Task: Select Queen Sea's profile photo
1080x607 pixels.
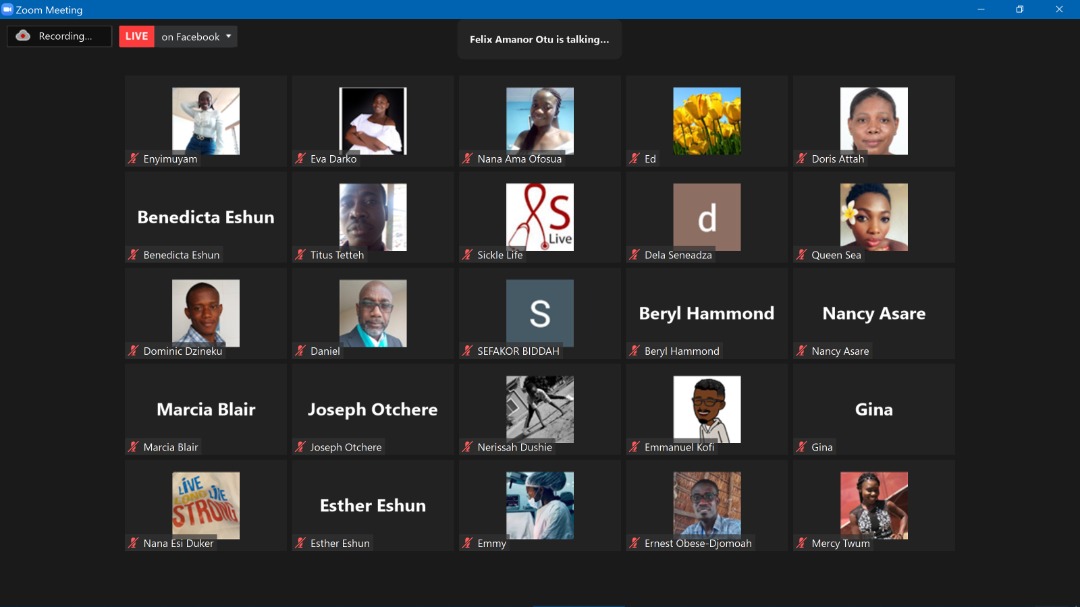Action: point(874,217)
